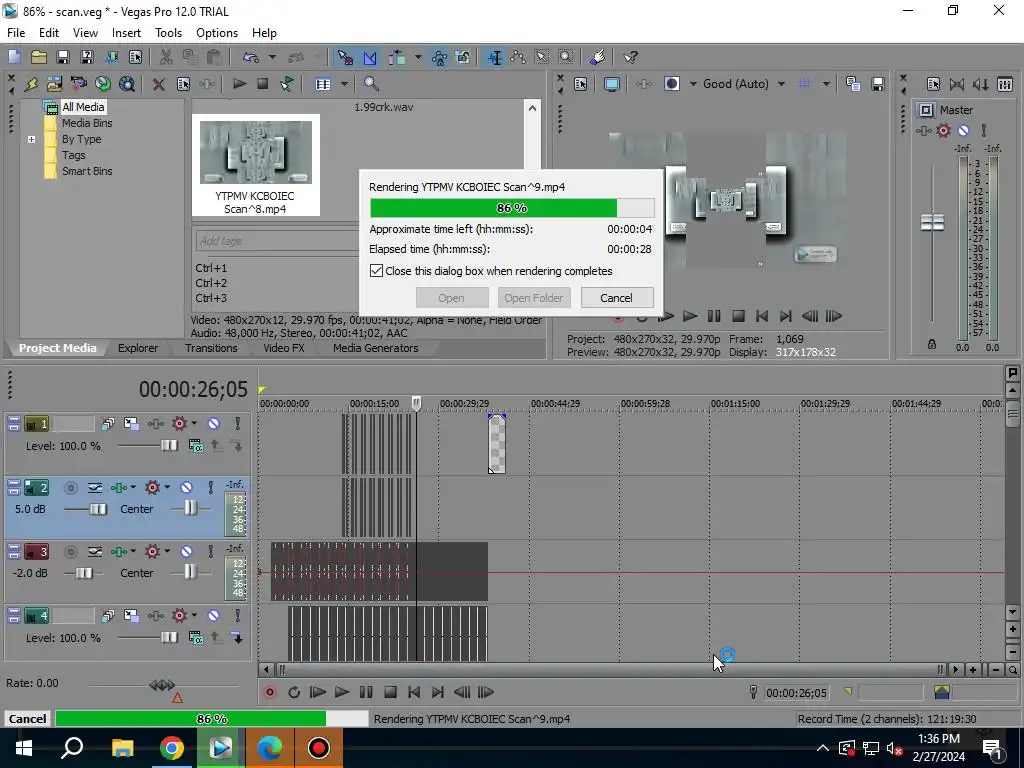Click timeline stop button
This screenshot has height=768, width=1024.
(390, 692)
